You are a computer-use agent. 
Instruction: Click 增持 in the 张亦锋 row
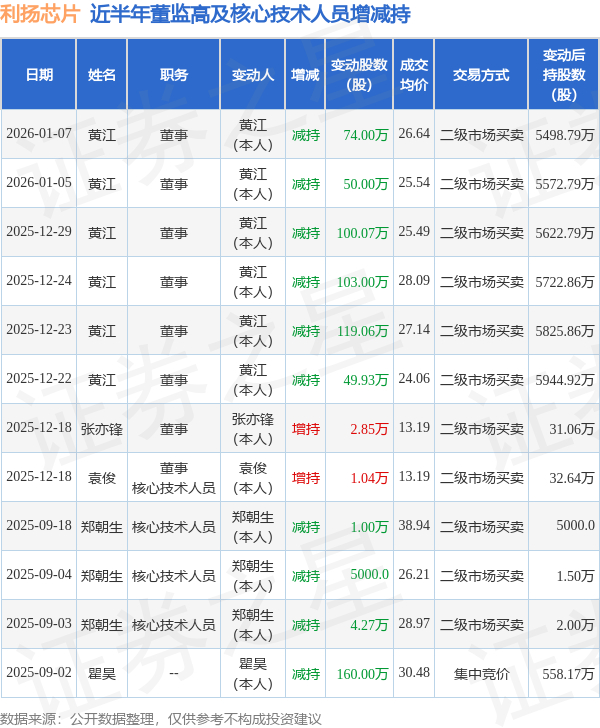click(x=306, y=429)
